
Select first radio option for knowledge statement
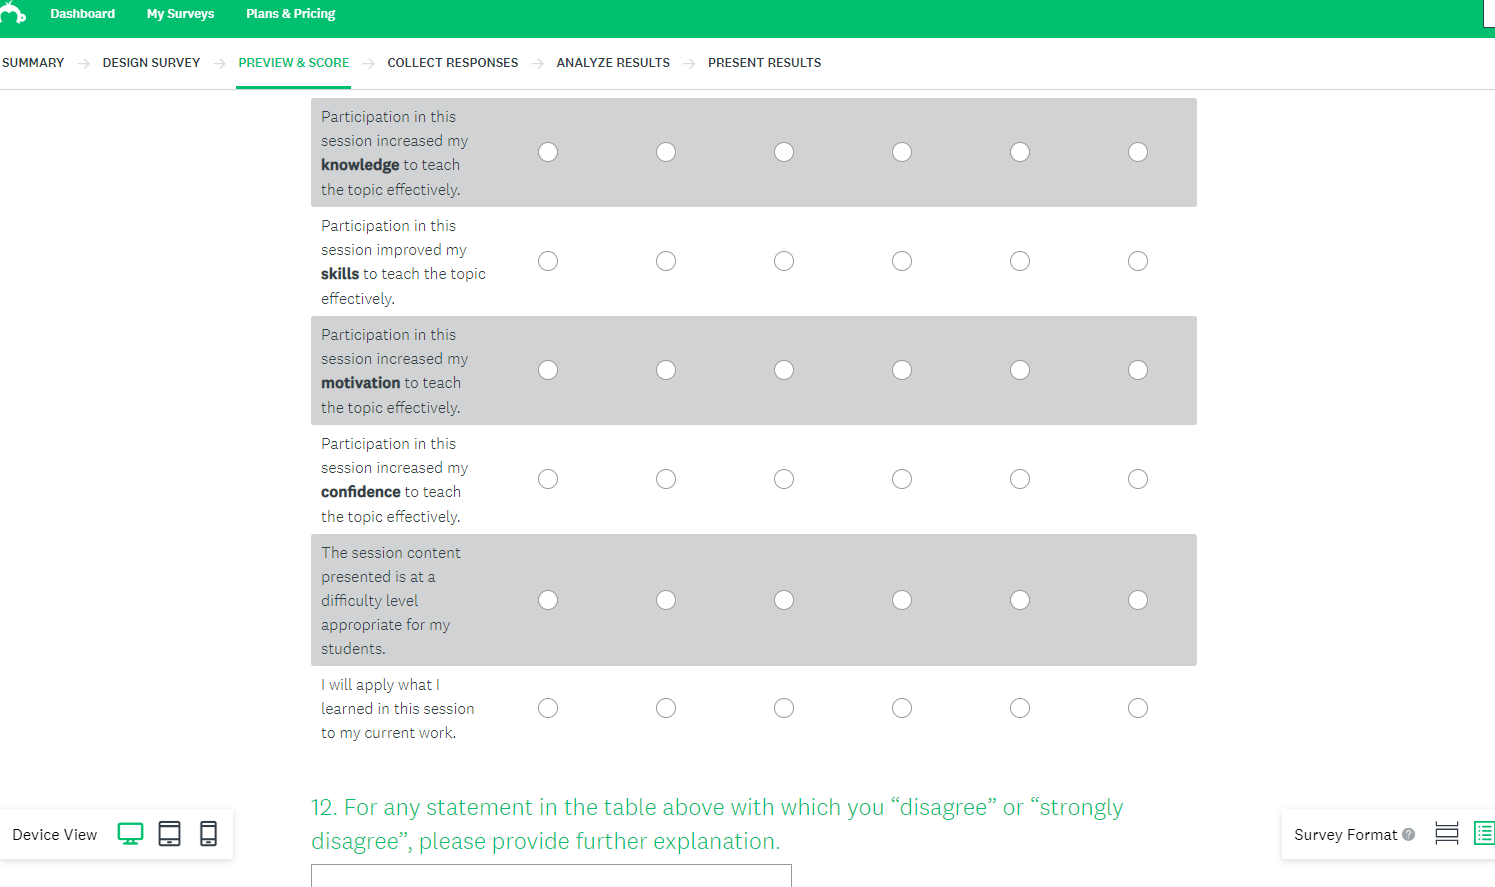548,152
